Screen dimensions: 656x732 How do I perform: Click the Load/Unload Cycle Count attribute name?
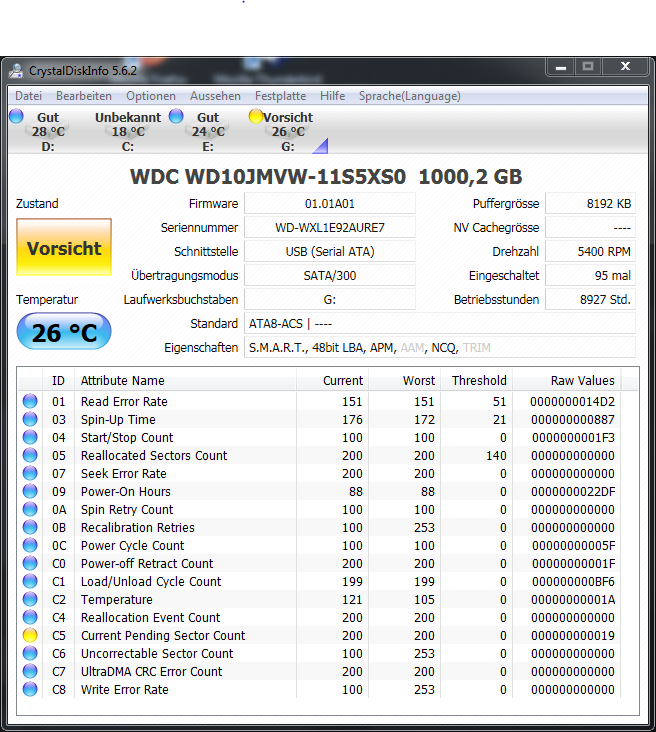(151, 582)
